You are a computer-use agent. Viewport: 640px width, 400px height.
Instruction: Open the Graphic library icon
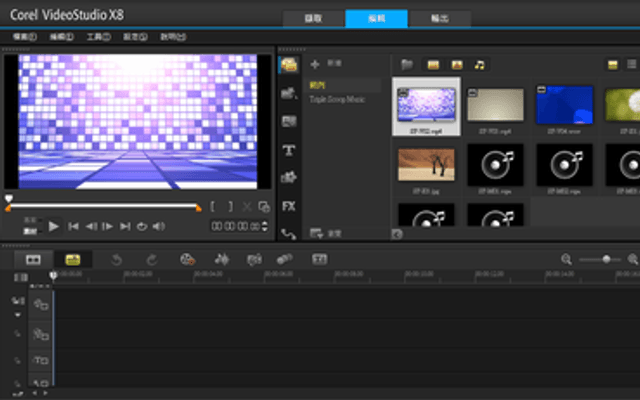point(289,177)
